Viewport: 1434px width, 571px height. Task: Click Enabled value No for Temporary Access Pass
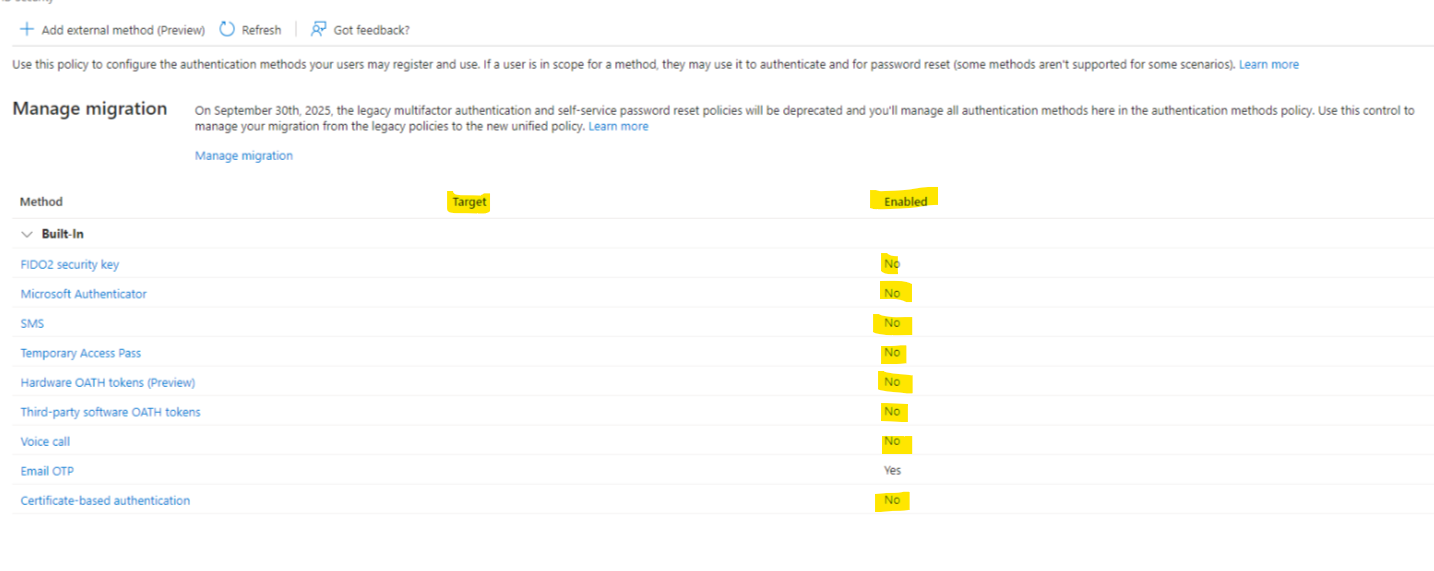892,353
